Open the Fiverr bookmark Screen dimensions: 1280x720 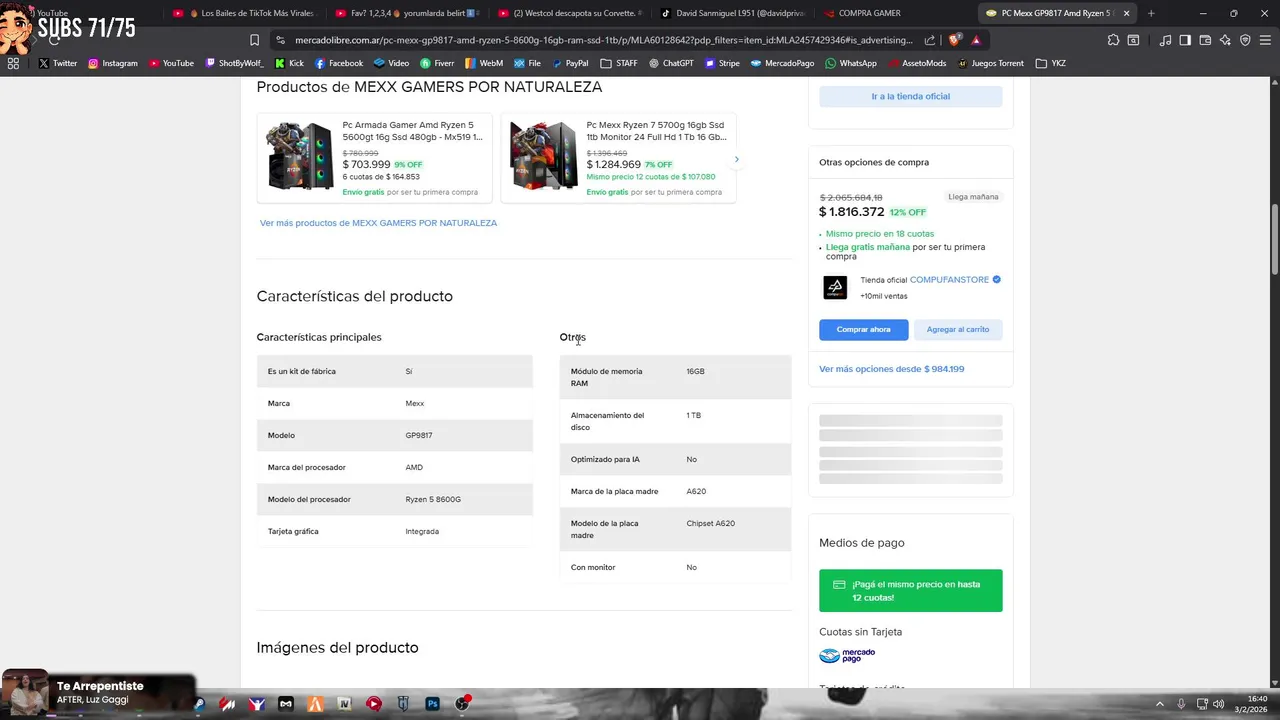(x=437, y=63)
